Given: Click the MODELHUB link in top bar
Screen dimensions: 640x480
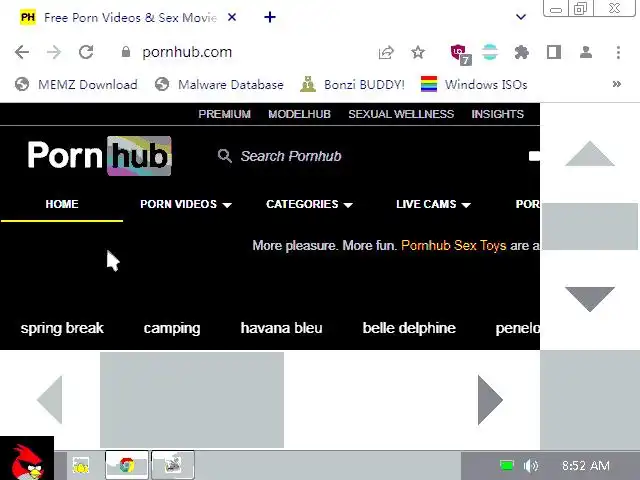Looking at the screenshot, I should point(299,114).
